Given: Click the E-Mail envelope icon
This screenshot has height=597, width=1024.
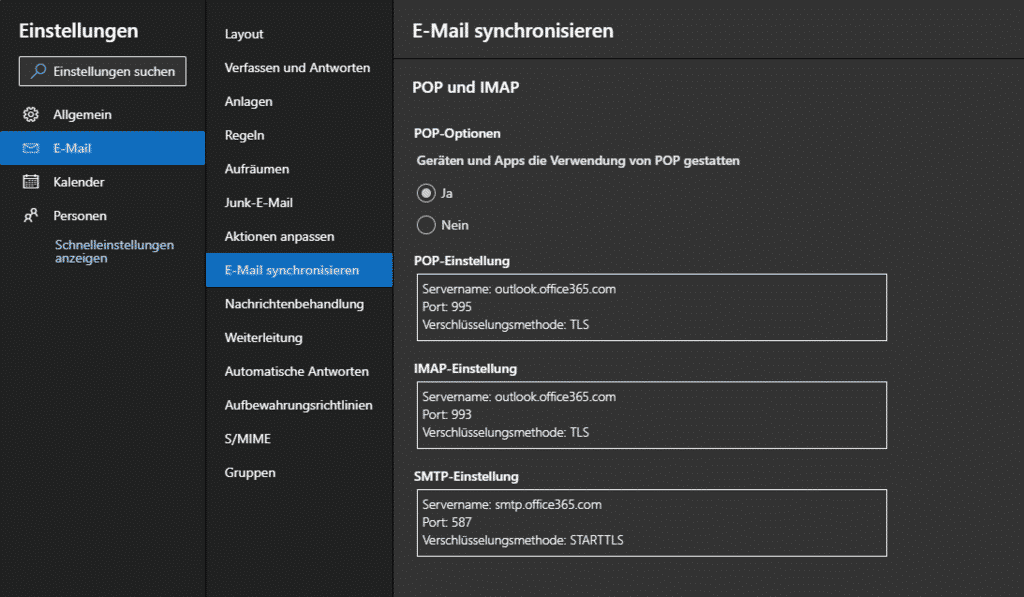Looking at the screenshot, I should click(31, 148).
